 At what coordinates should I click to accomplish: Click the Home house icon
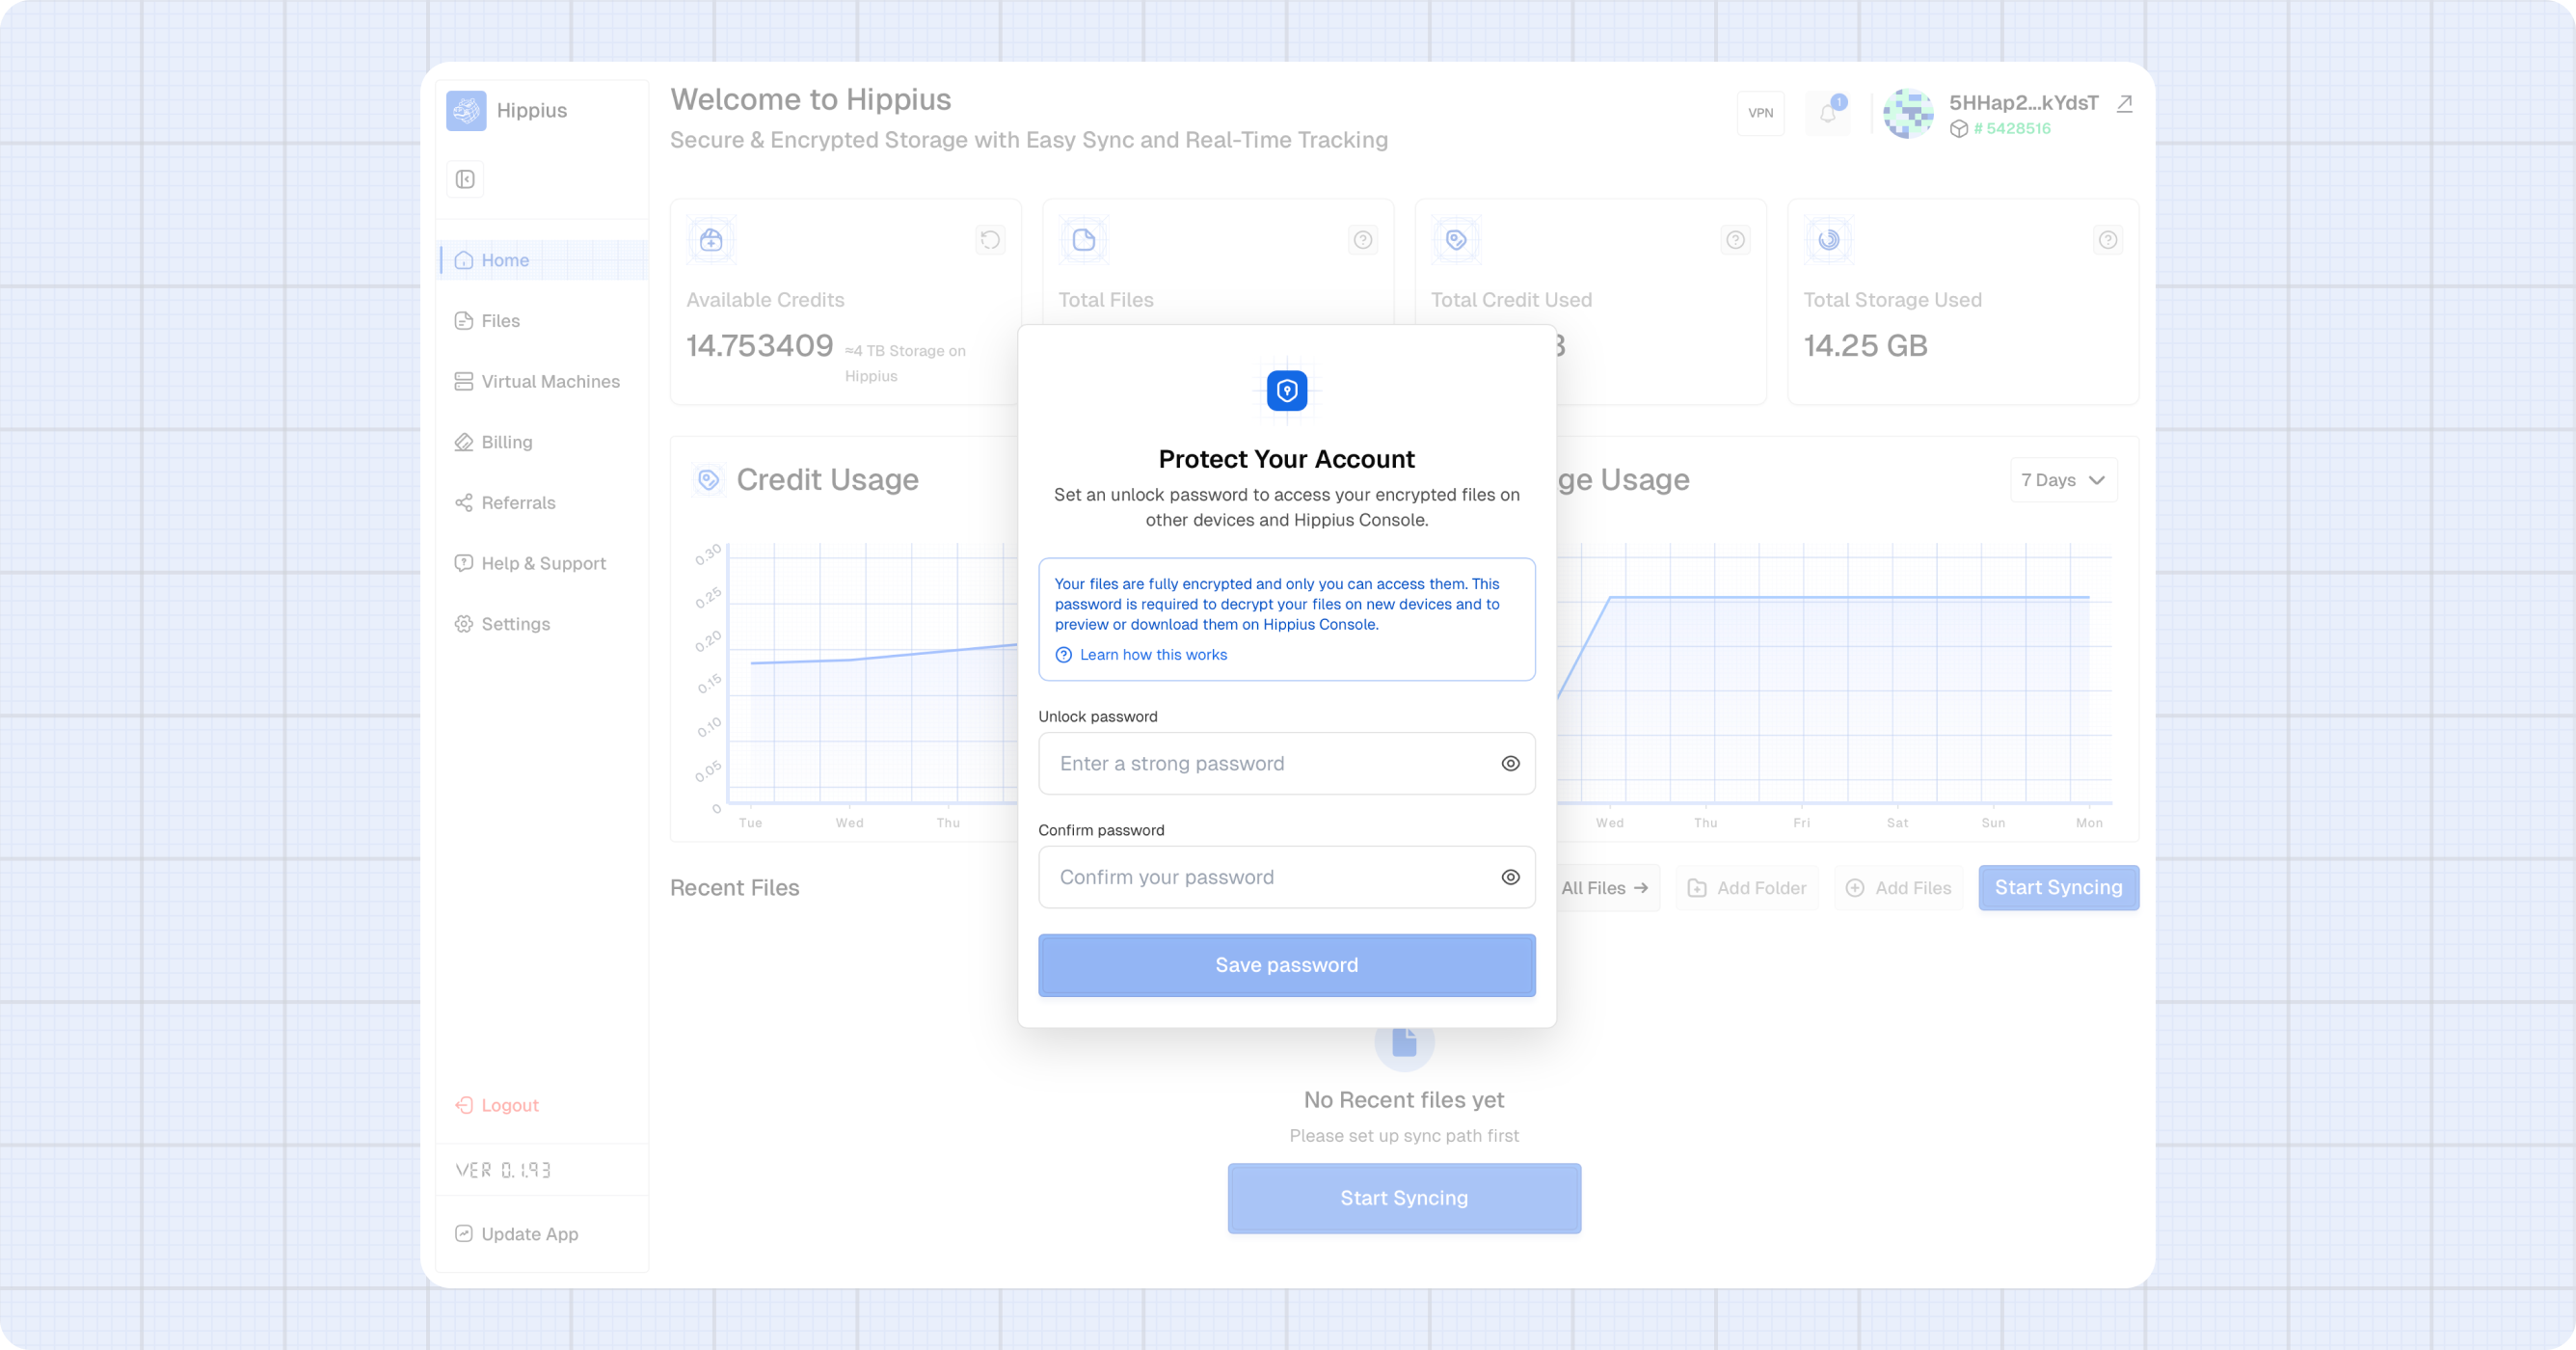coord(463,260)
